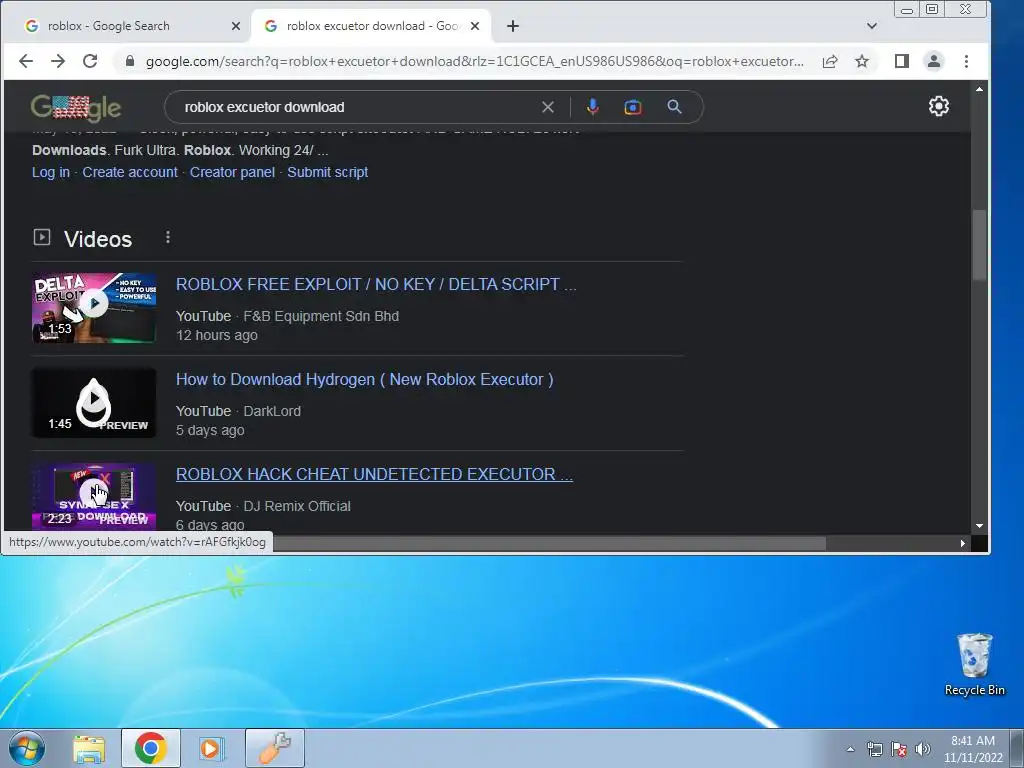Click the browser forward arrow
Image resolution: width=1024 pixels, height=768 pixels.
(x=58, y=61)
